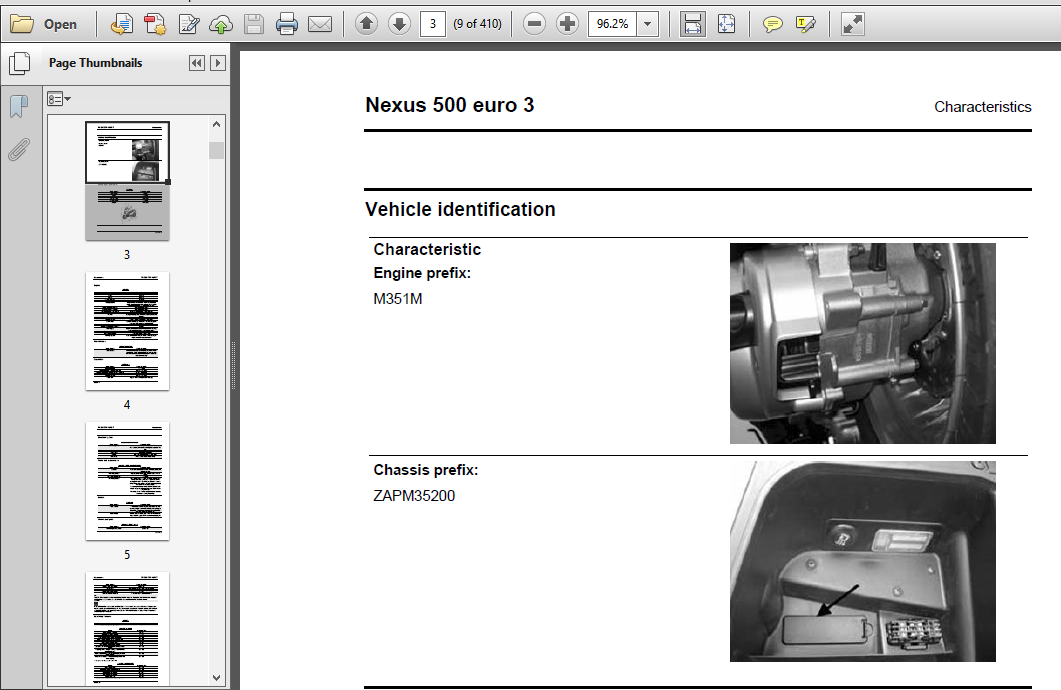Click the thumbnails scrollbar up arrow
The height and width of the screenshot is (690, 1061).
(x=217, y=124)
